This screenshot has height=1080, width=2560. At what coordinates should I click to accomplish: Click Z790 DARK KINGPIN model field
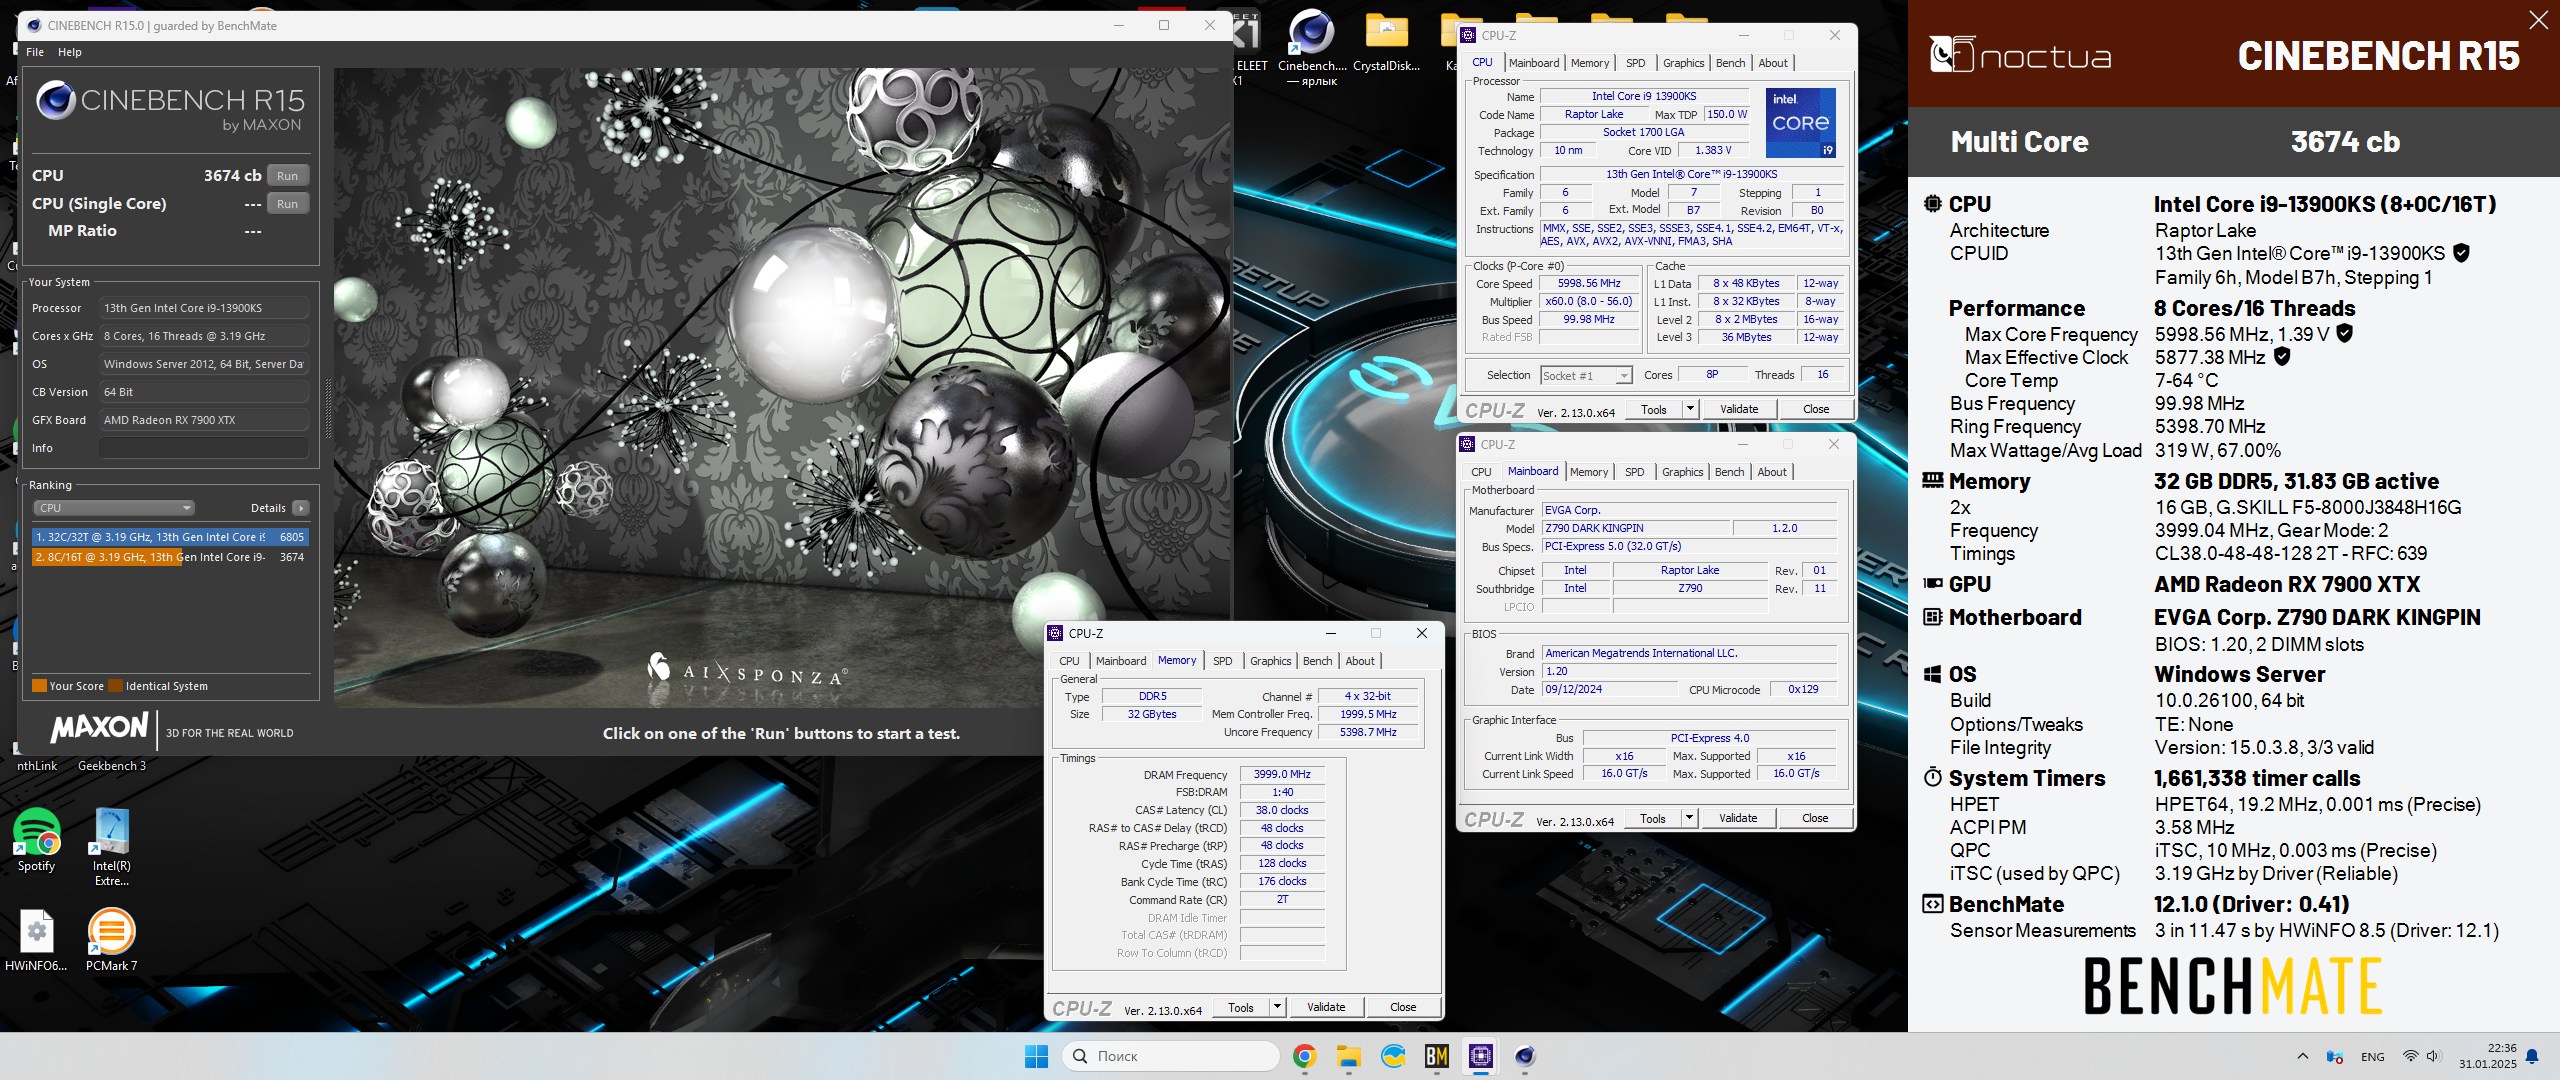click(1636, 528)
